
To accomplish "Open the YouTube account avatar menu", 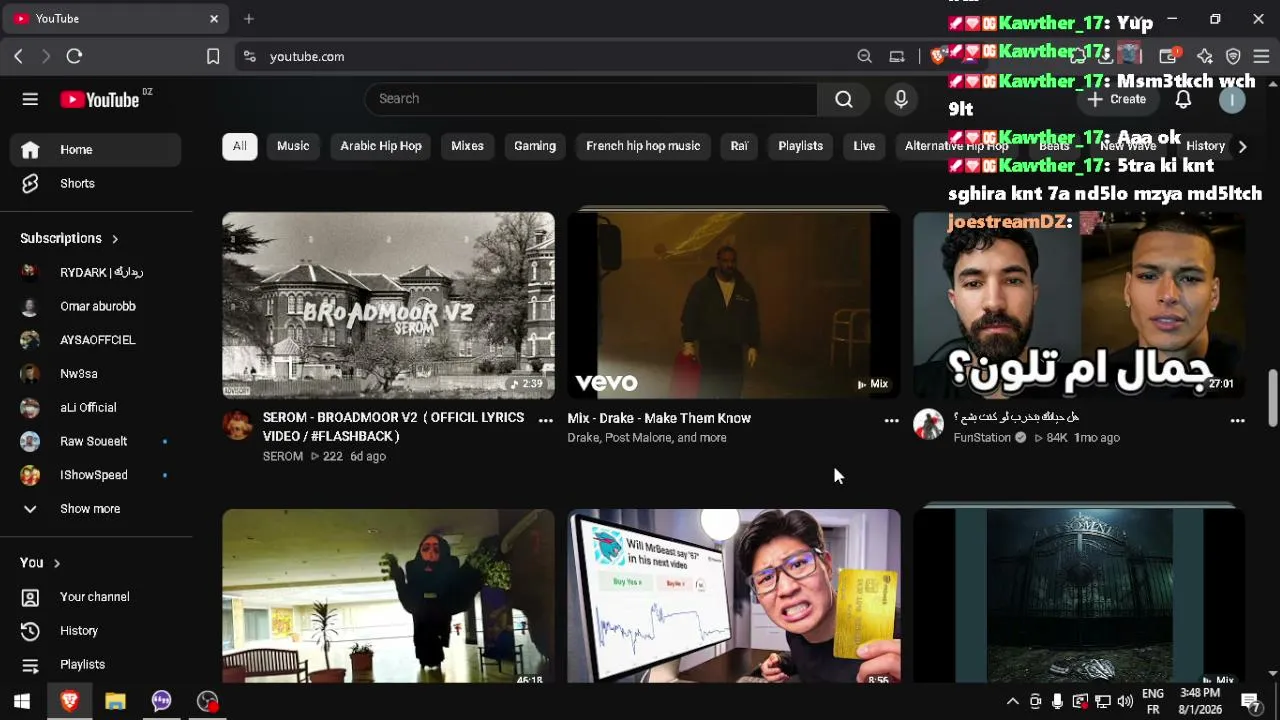I will pos(1232,99).
